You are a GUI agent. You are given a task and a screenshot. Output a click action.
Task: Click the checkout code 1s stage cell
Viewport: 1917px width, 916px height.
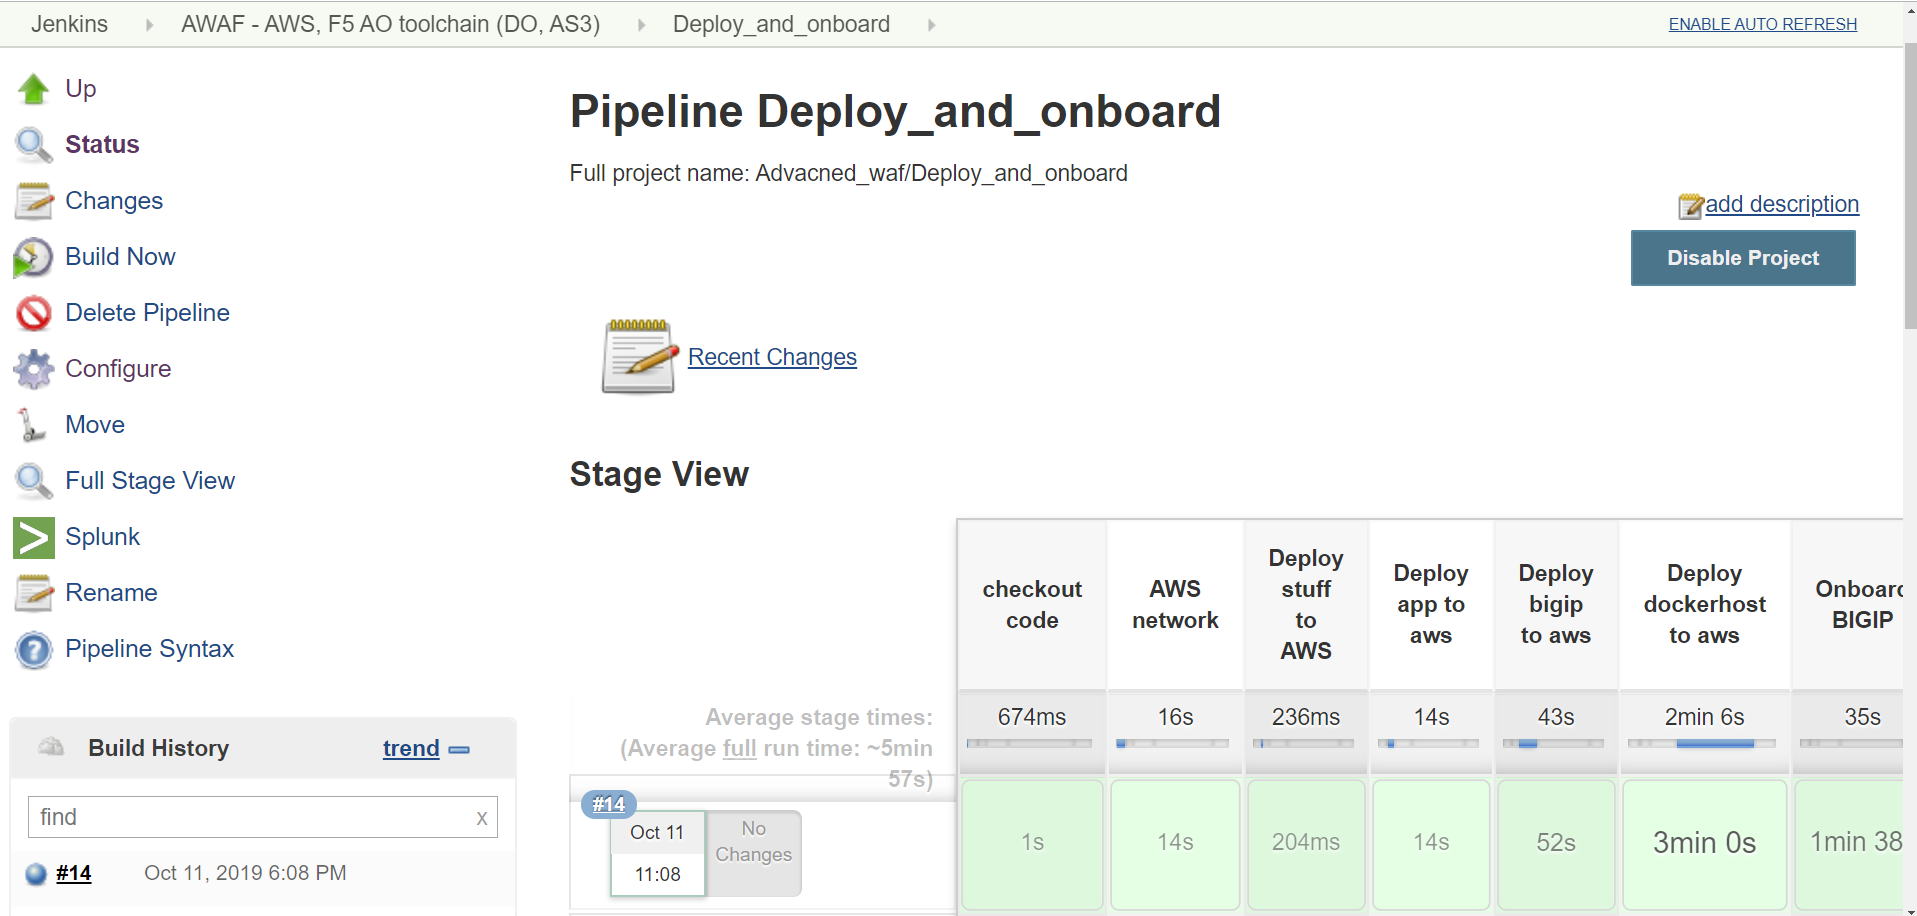1032,844
